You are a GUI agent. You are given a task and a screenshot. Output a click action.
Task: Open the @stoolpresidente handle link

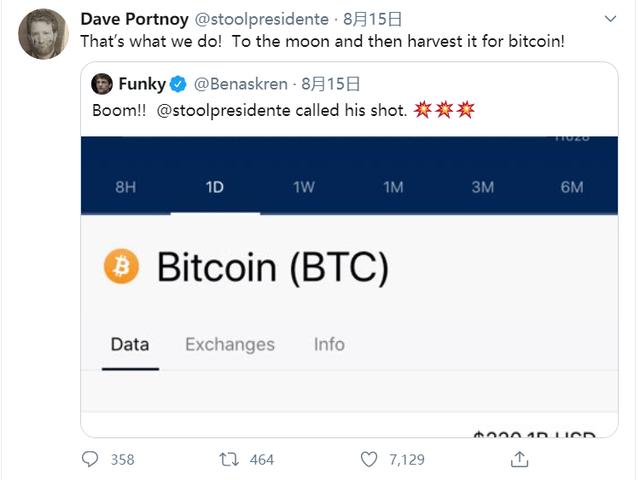262,19
